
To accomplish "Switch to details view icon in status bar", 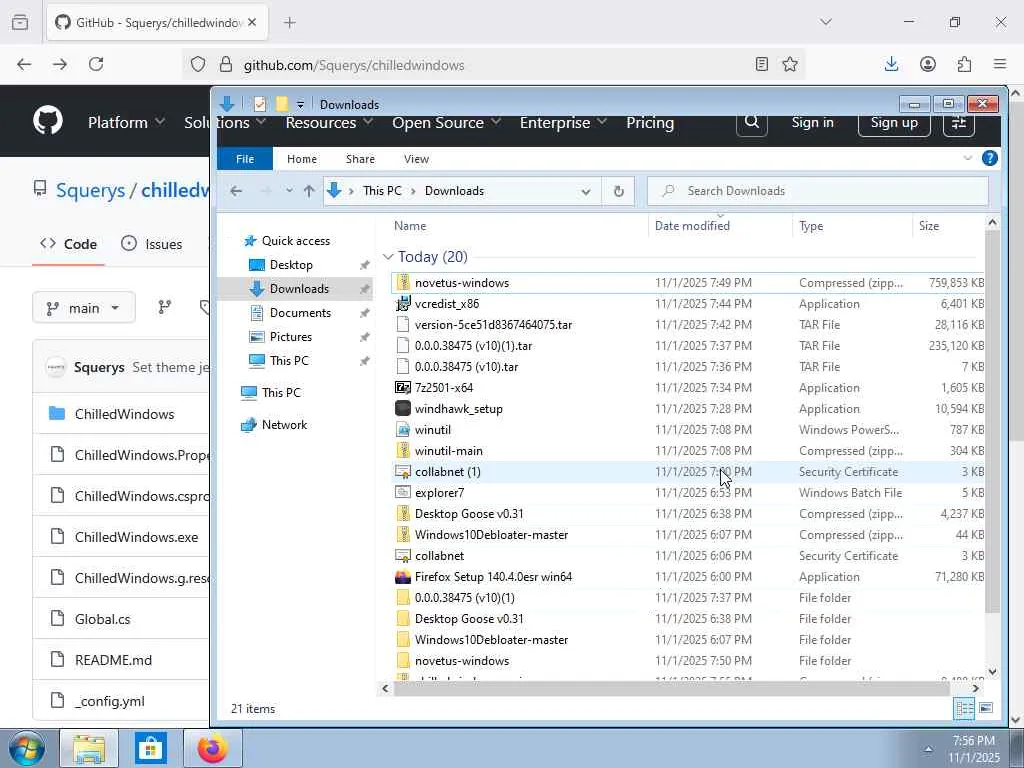I will coord(964,709).
